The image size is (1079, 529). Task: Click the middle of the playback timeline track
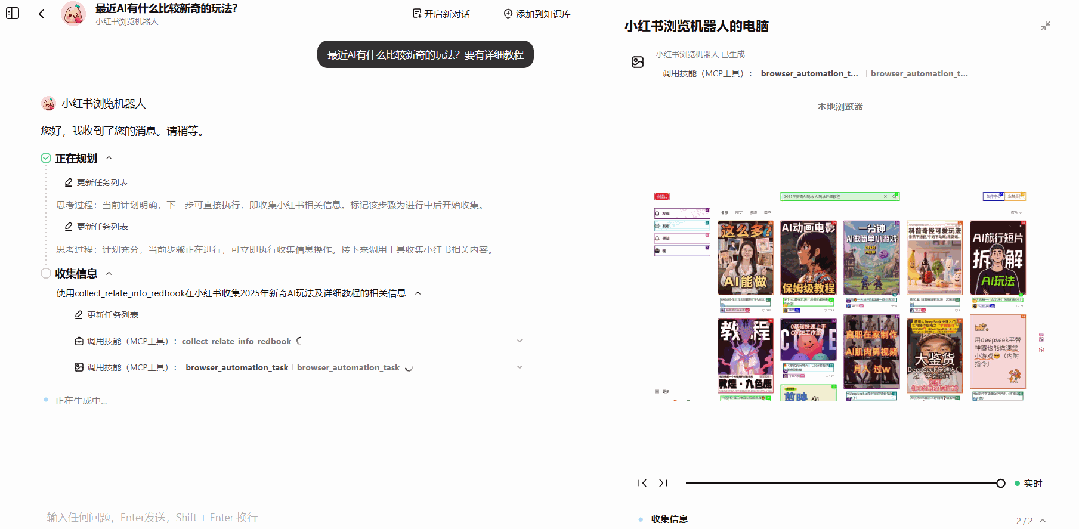point(843,484)
